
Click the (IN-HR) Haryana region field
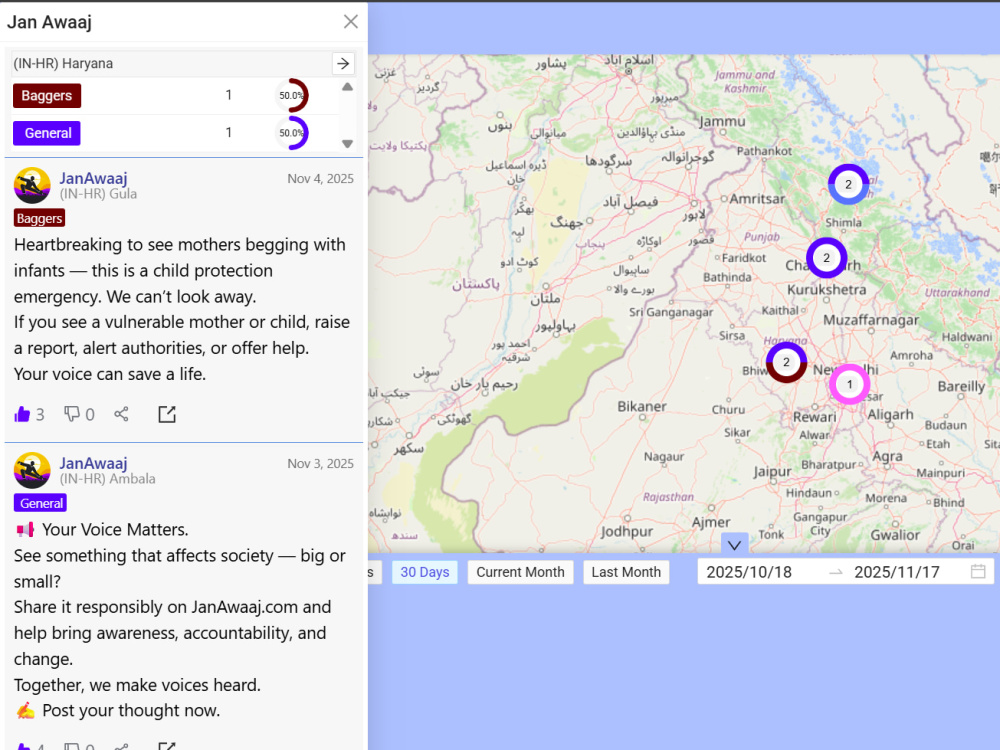pyautogui.click(x=171, y=63)
